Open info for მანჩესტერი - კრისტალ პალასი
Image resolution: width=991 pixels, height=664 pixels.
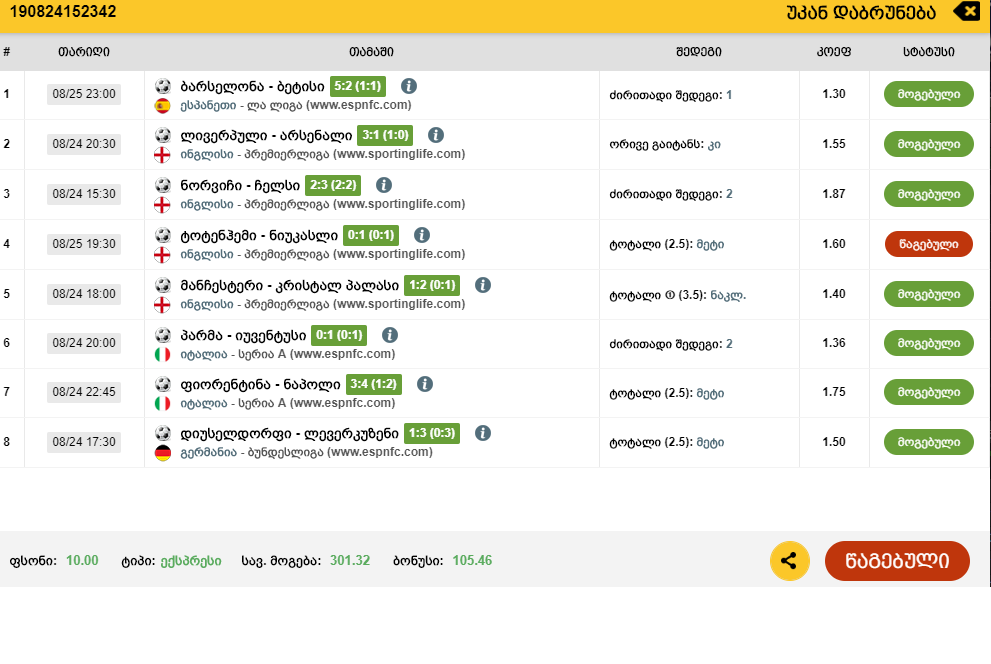pyautogui.click(x=483, y=285)
